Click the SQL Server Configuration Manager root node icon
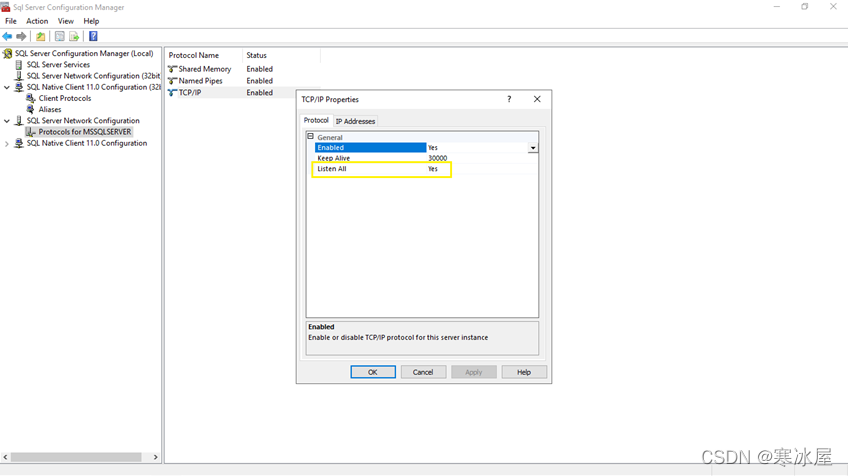This screenshot has width=848, height=476. (8, 54)
